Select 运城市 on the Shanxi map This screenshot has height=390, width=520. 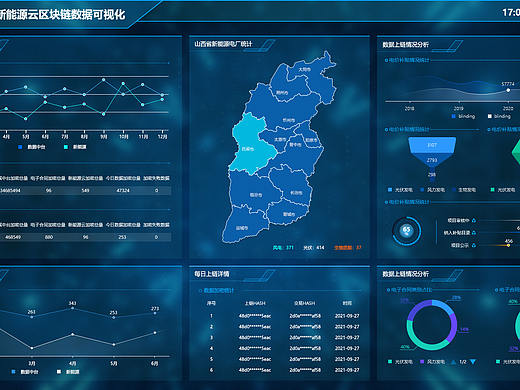tap(242, 228)
